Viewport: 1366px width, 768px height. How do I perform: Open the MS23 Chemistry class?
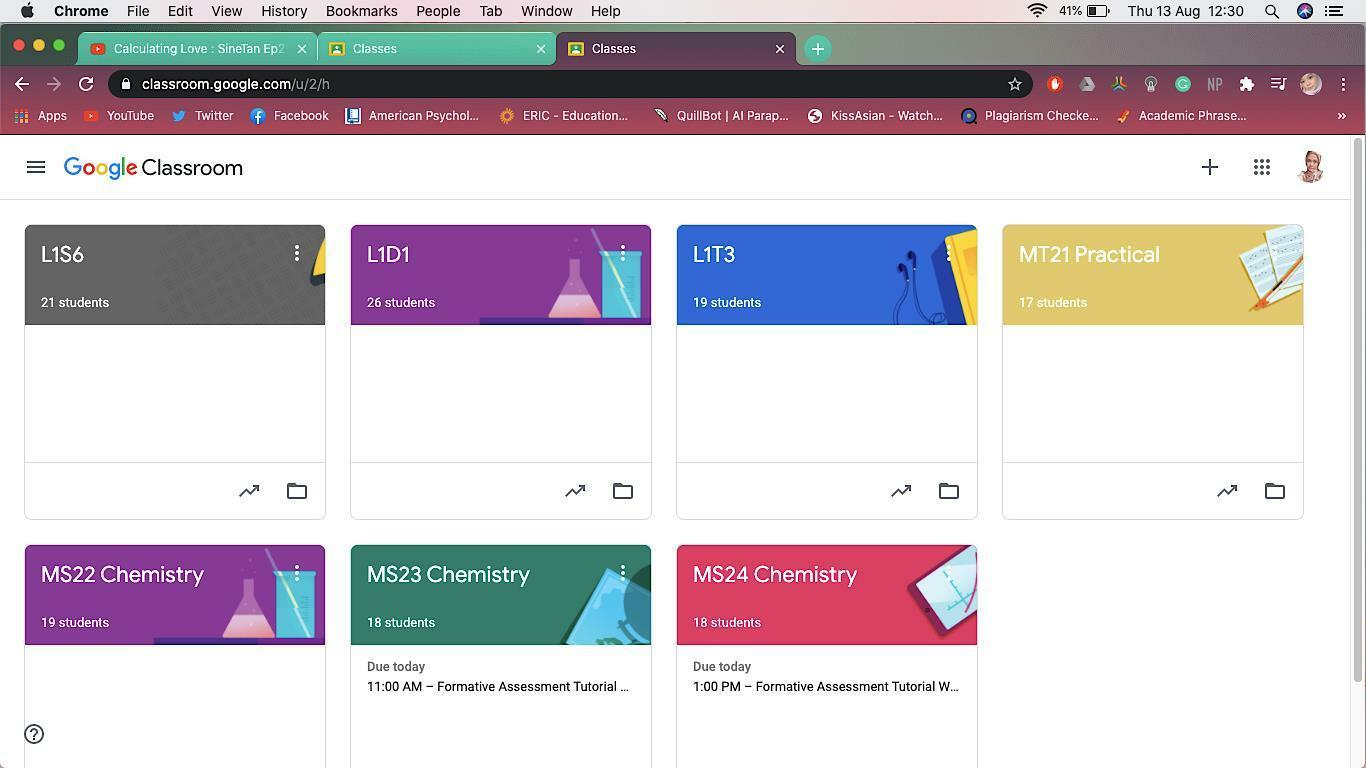pos(448,574)
